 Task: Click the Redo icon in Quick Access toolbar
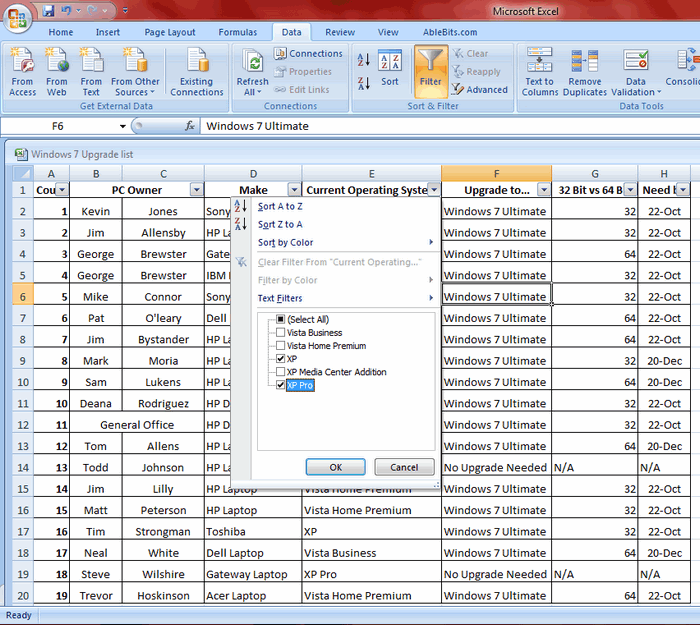[92, 10]
